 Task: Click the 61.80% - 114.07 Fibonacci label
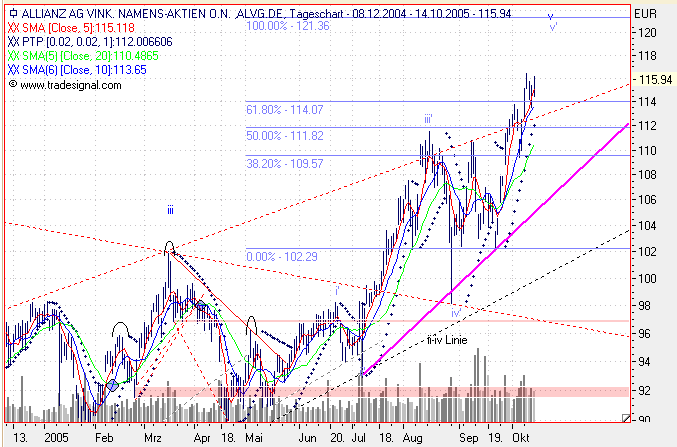pyautogui.click(x=285, y=110)
